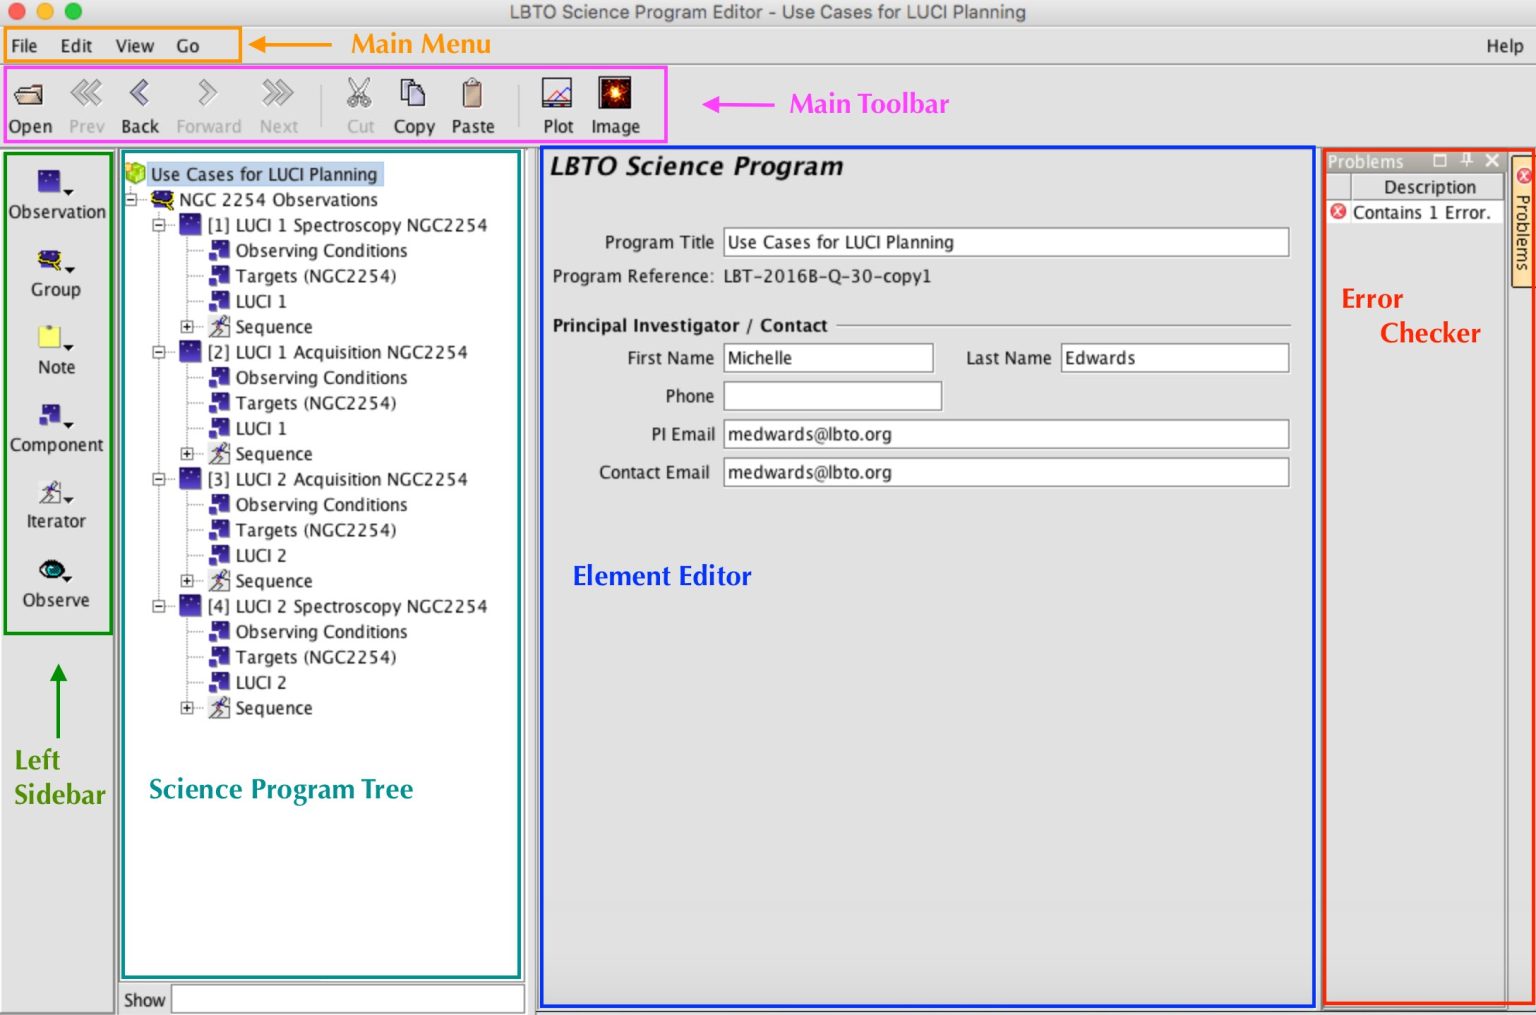Expand Sequence under [4] LUCI 2 Spectroscopy
Screen dimensions: 1536x1015
(x=187, y=708)
